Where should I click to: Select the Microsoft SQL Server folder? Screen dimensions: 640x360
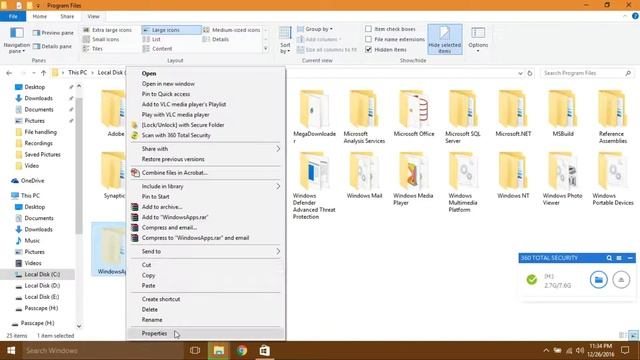[x=462, y=116]
